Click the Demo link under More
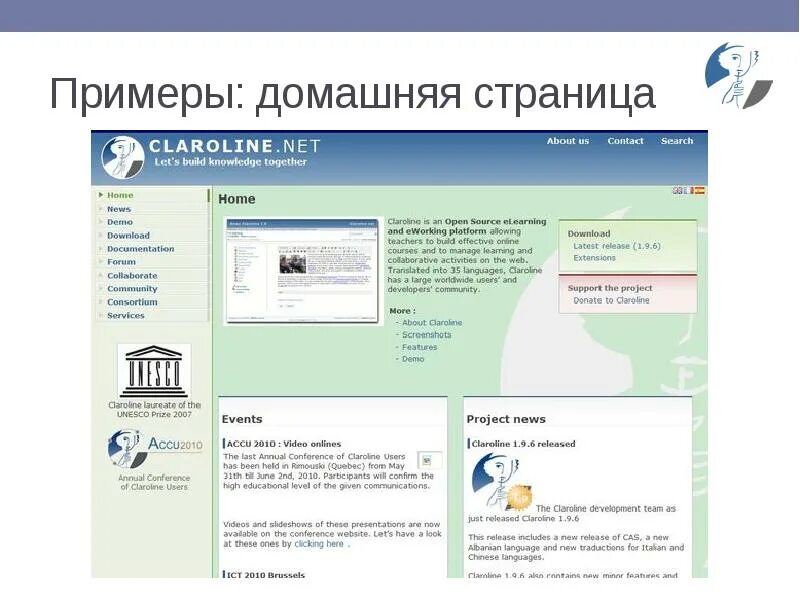 (413, 359)
